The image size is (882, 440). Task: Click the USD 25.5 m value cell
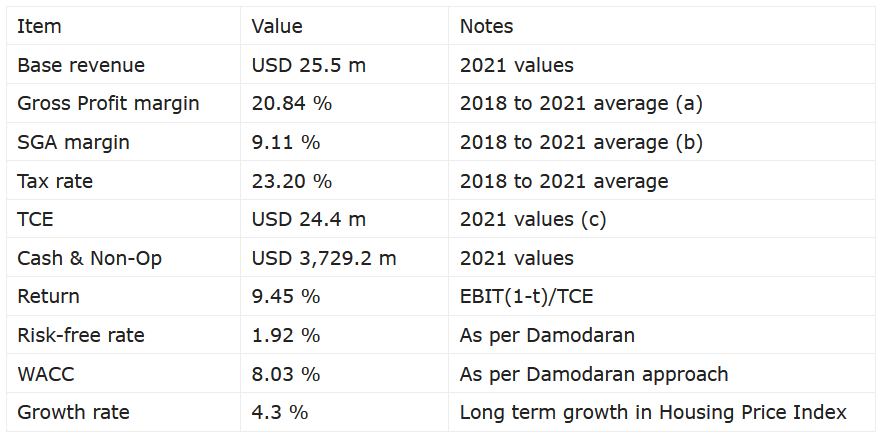[309, 66]
